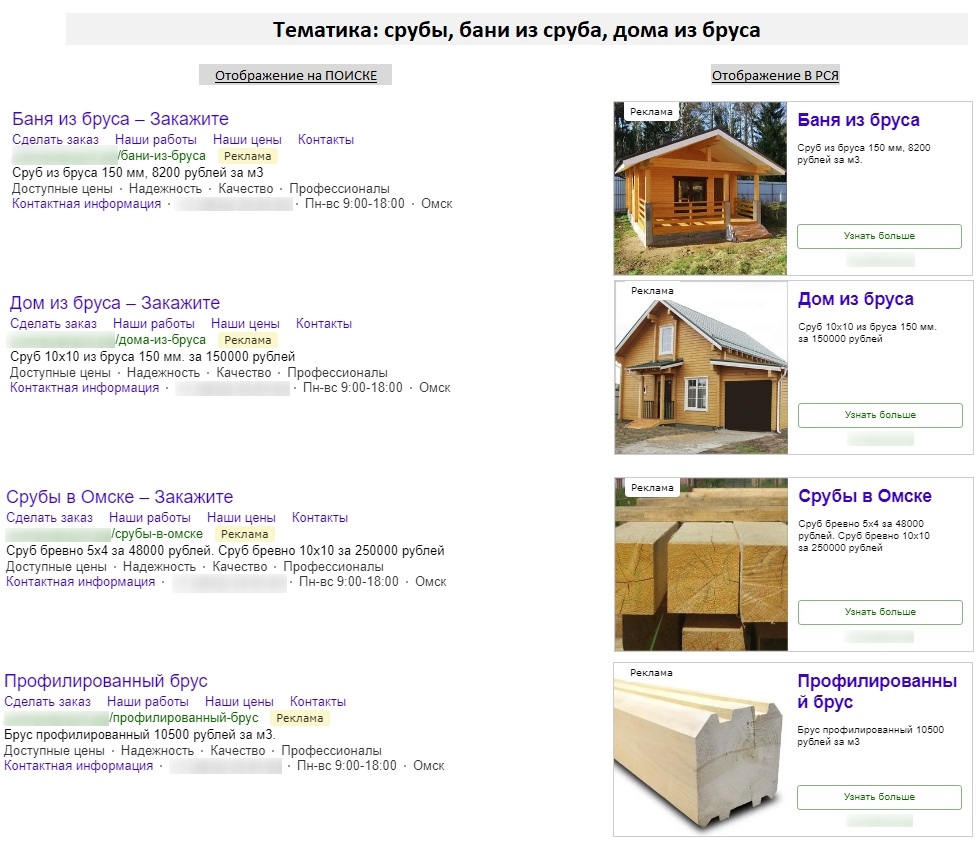Click 'Наши цены' under Профилированный брус ad
This screenshot has width=977, height=844.
tap(239, 701)
